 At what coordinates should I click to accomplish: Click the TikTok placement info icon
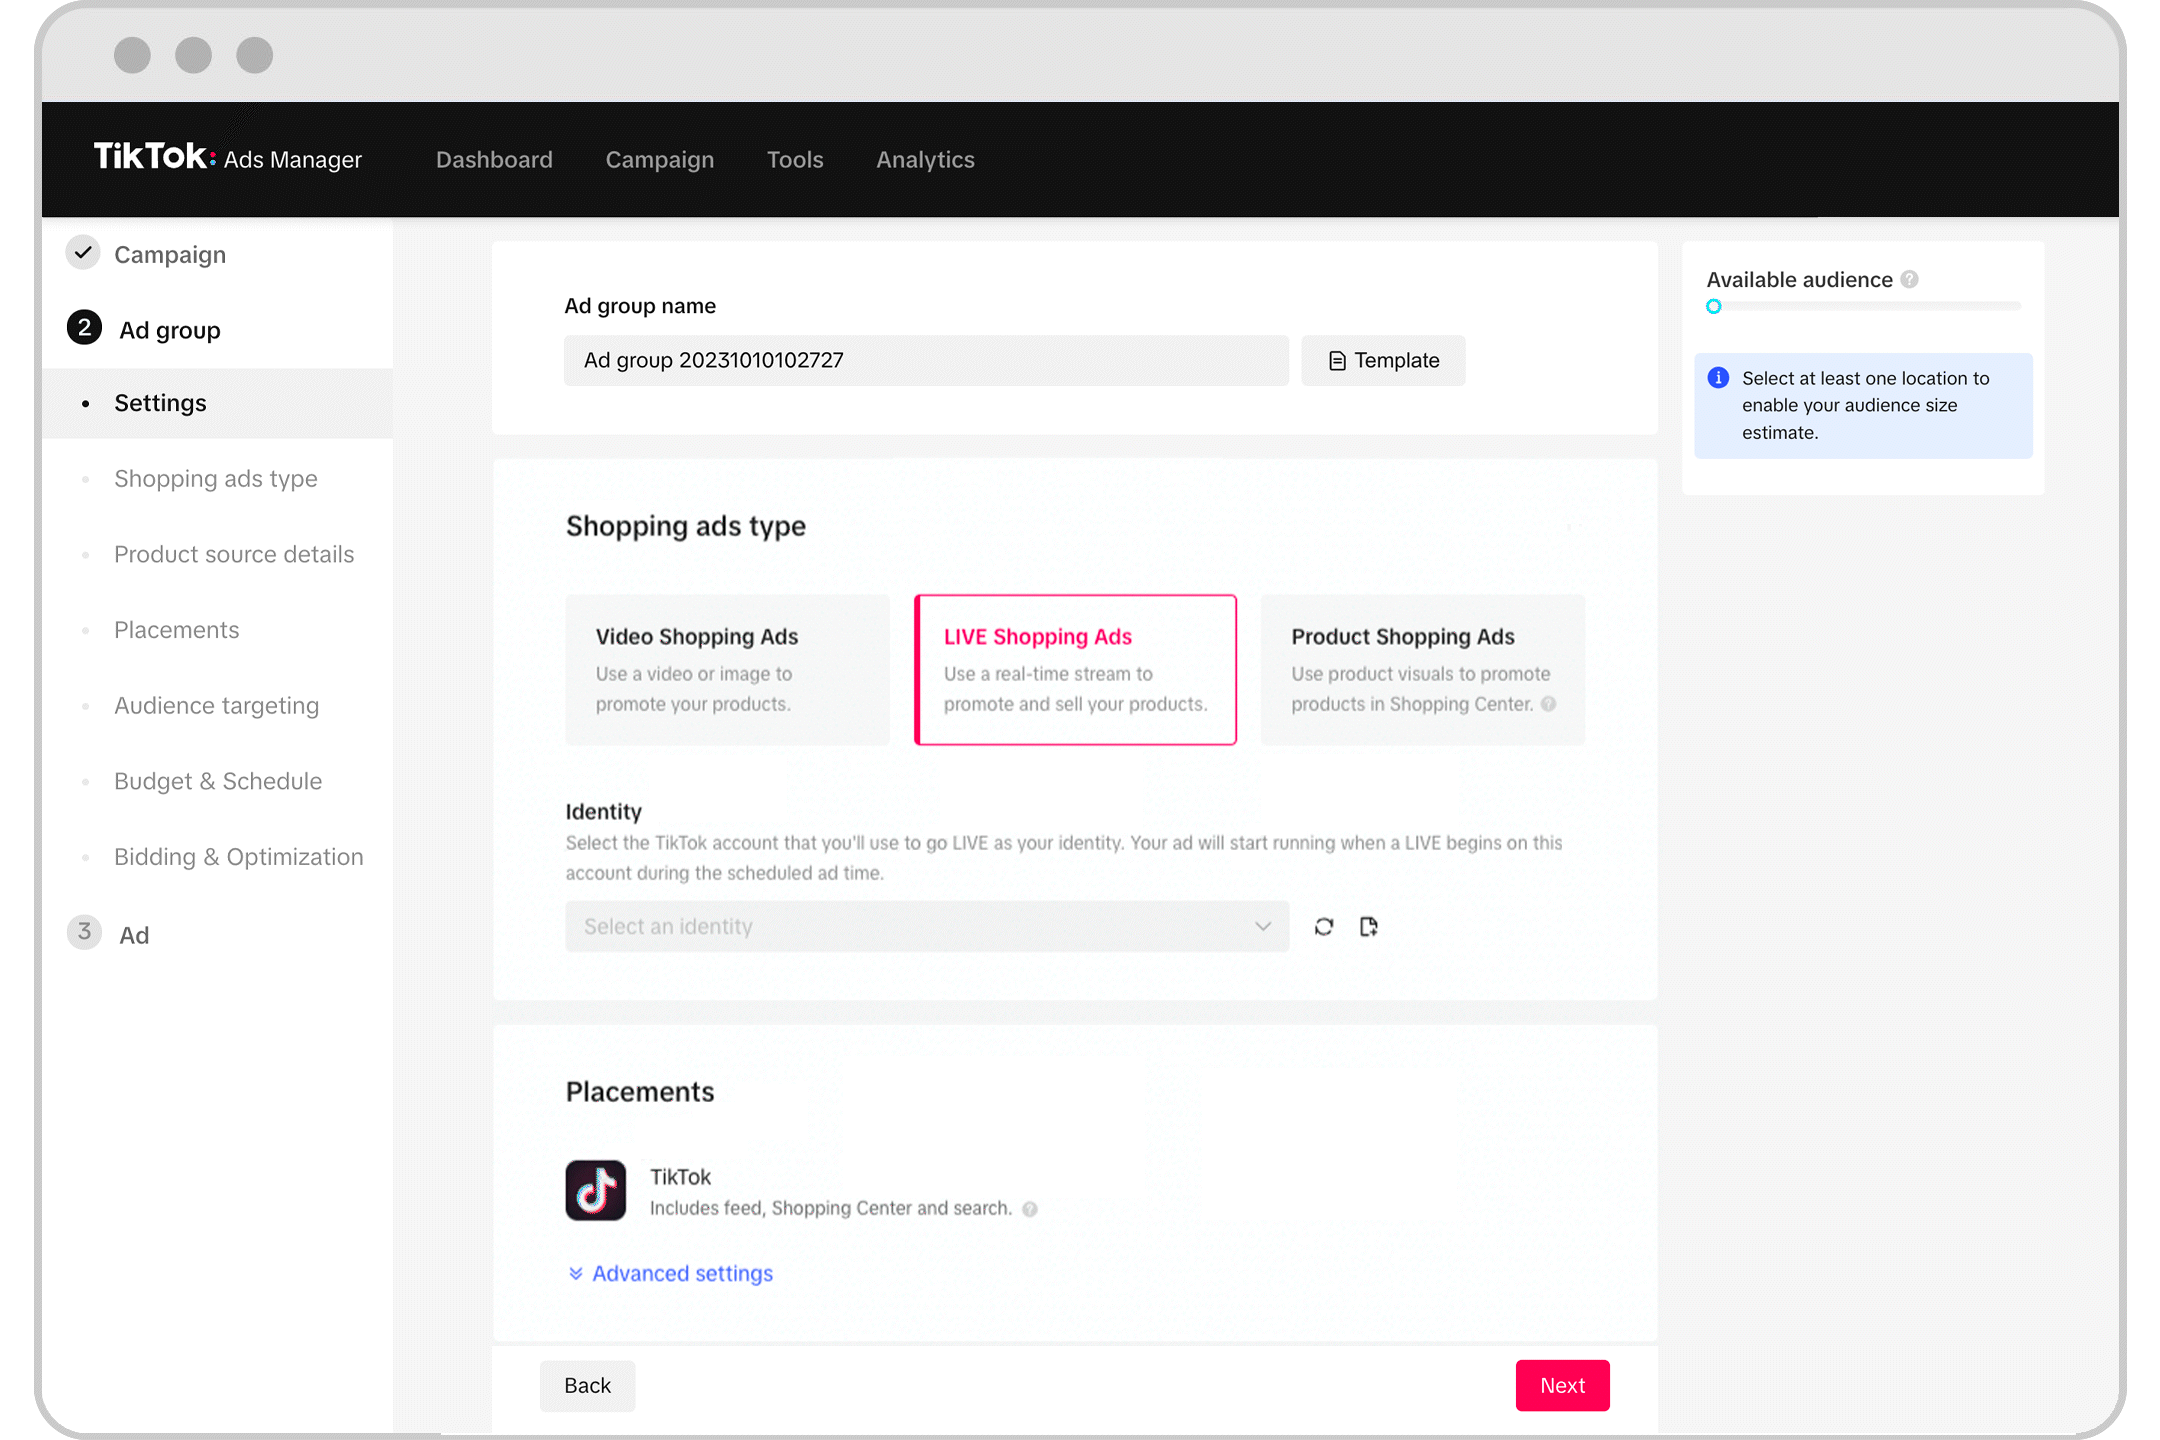tap(1030, 1209)
